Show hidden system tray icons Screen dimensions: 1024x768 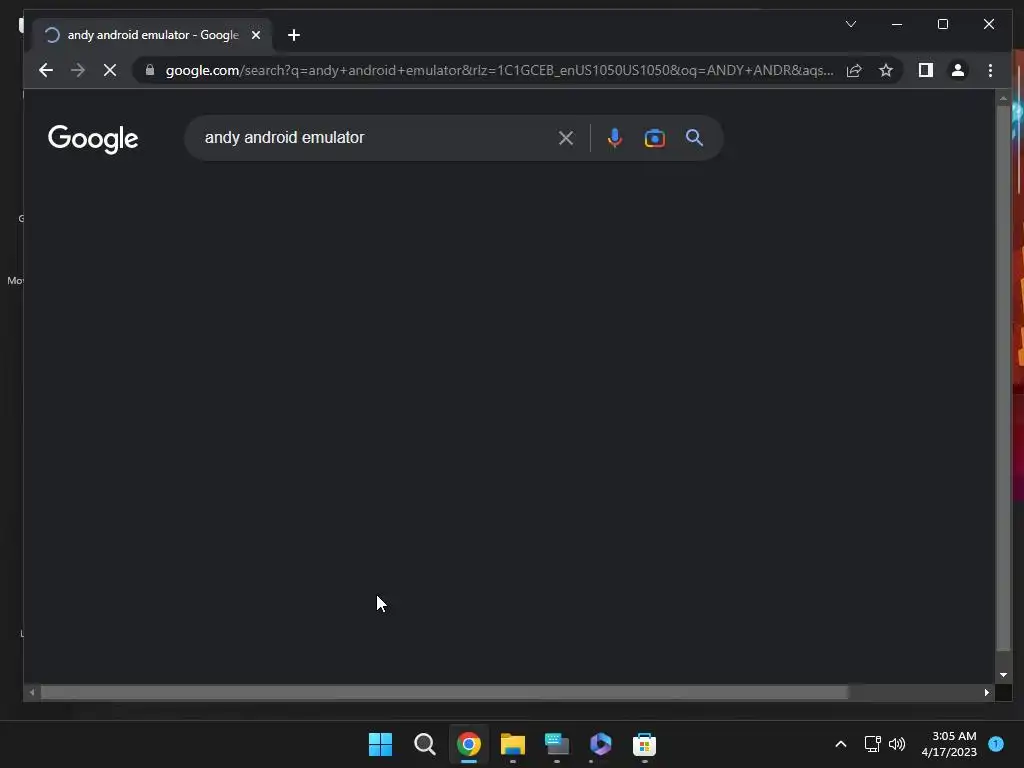coord(840,744)
